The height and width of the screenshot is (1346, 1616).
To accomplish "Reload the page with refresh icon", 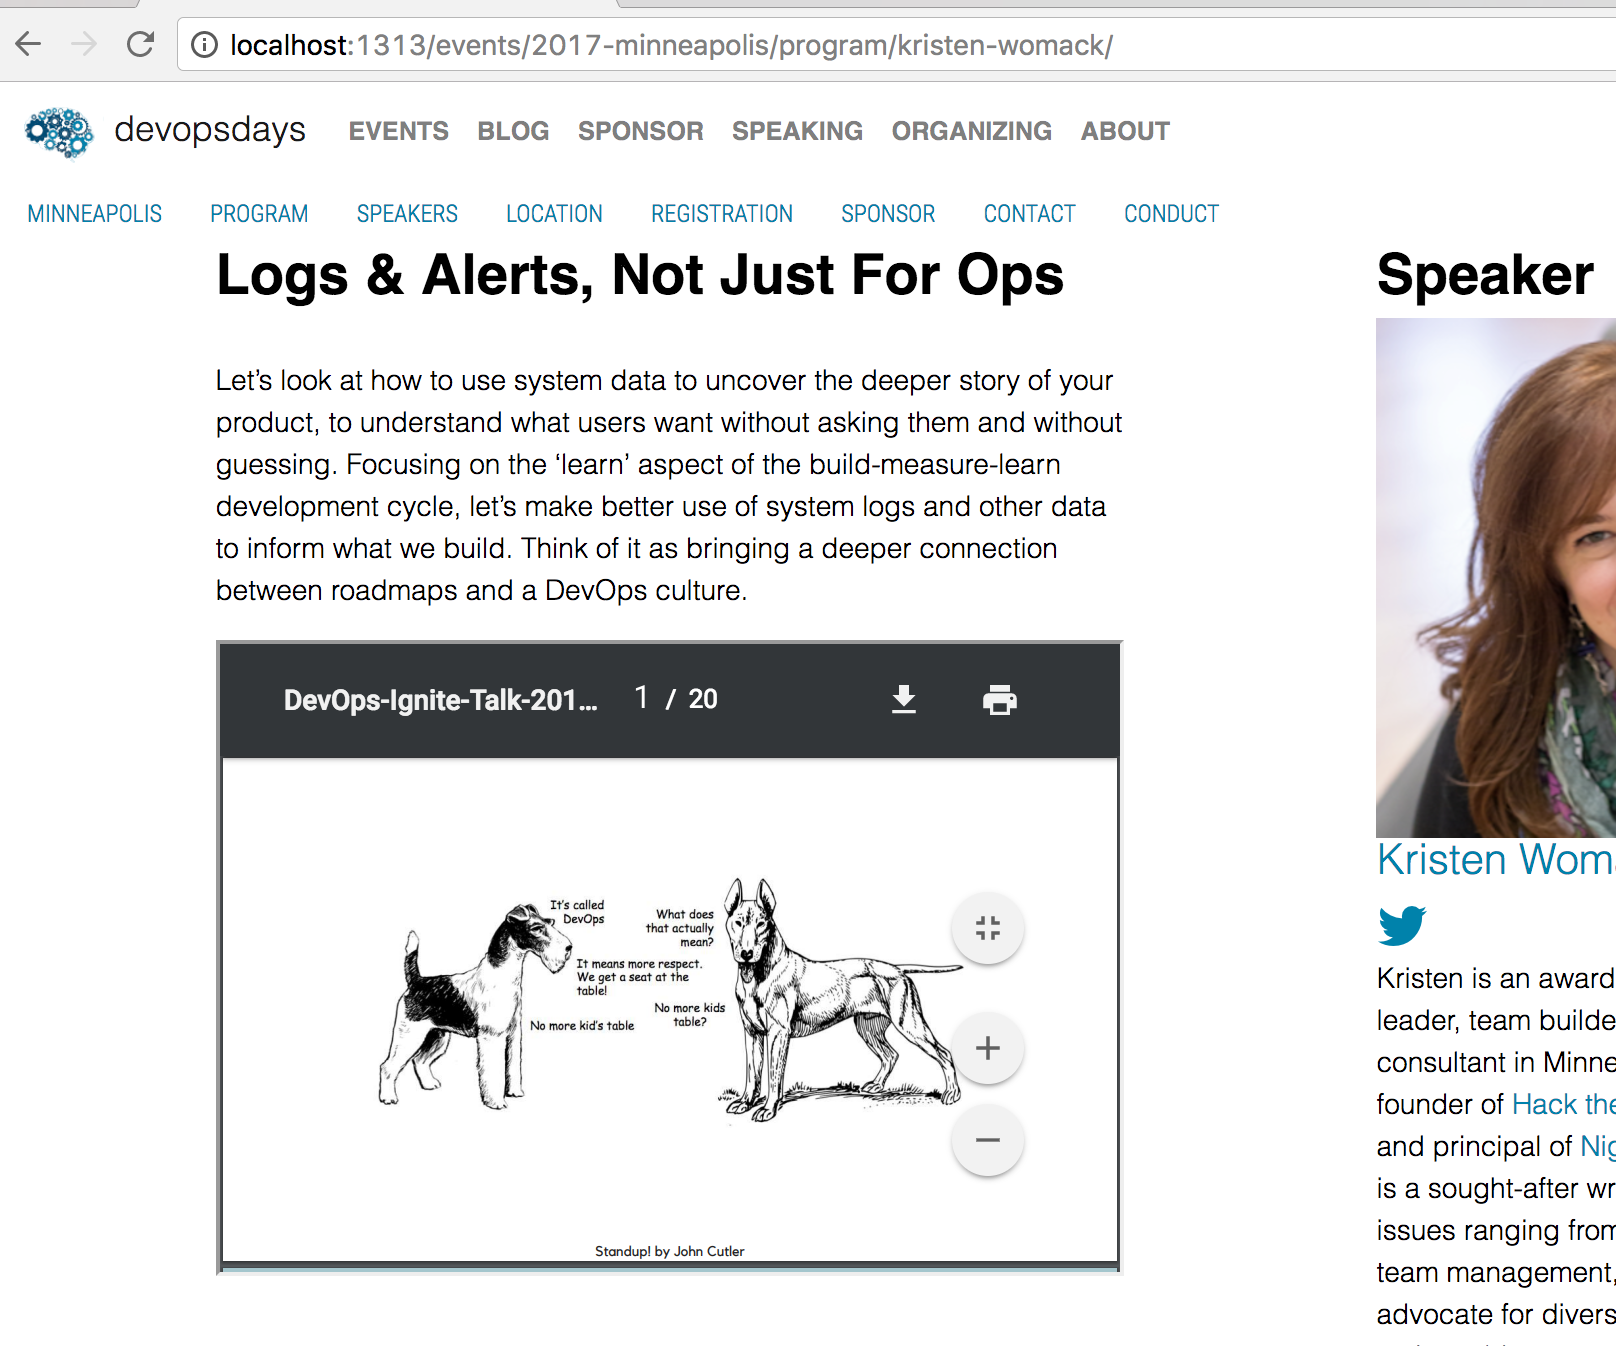I will point(140,44).
